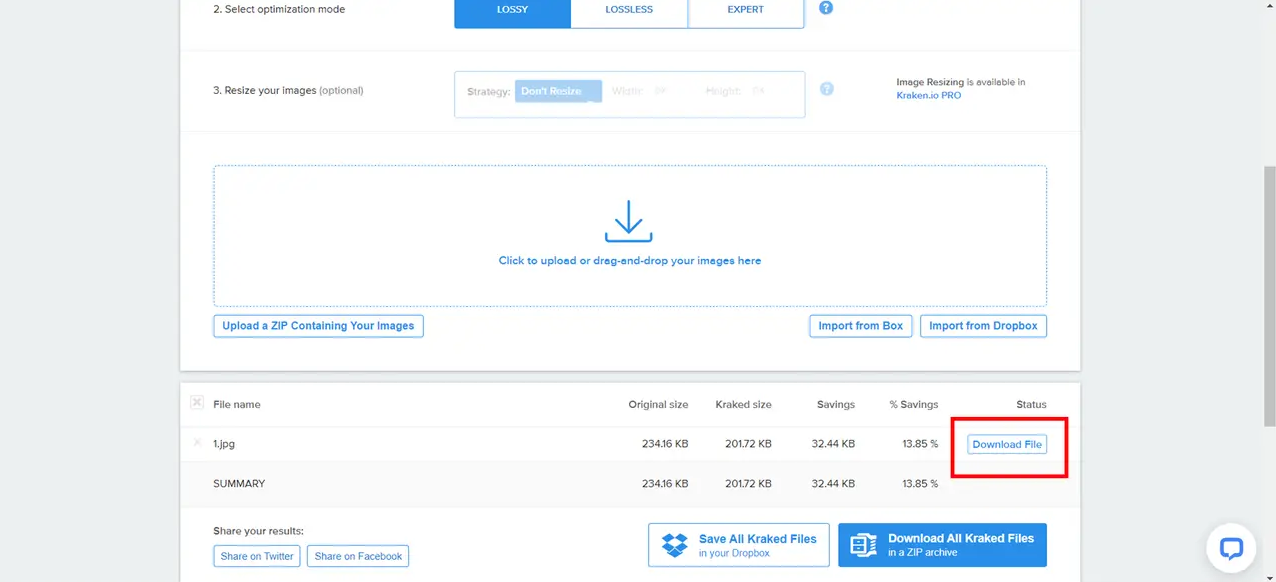Open the Don't Resize strategy dropdown

(x=557, y=91)
